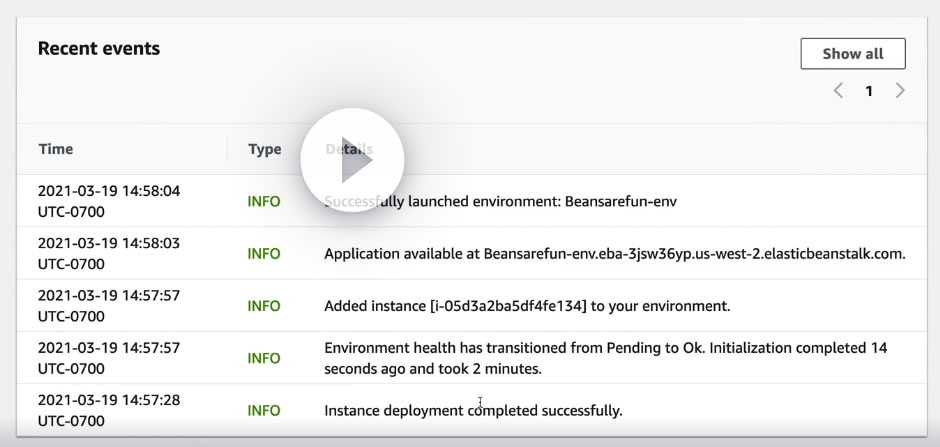
Task: Go to next events page arrow
Action: (900, 91)
